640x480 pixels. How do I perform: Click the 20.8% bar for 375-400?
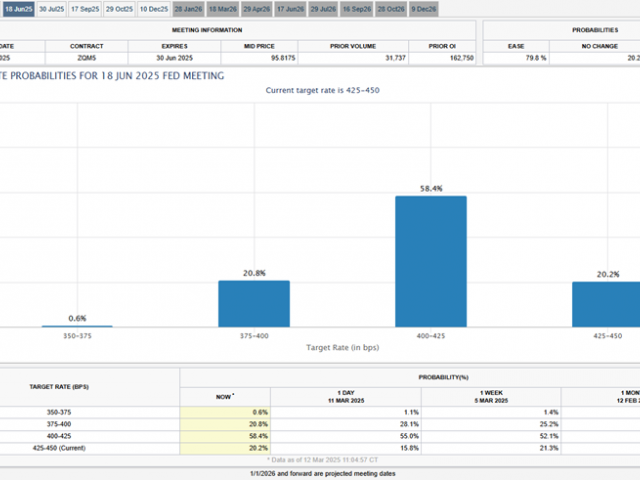tap(254, 303)
